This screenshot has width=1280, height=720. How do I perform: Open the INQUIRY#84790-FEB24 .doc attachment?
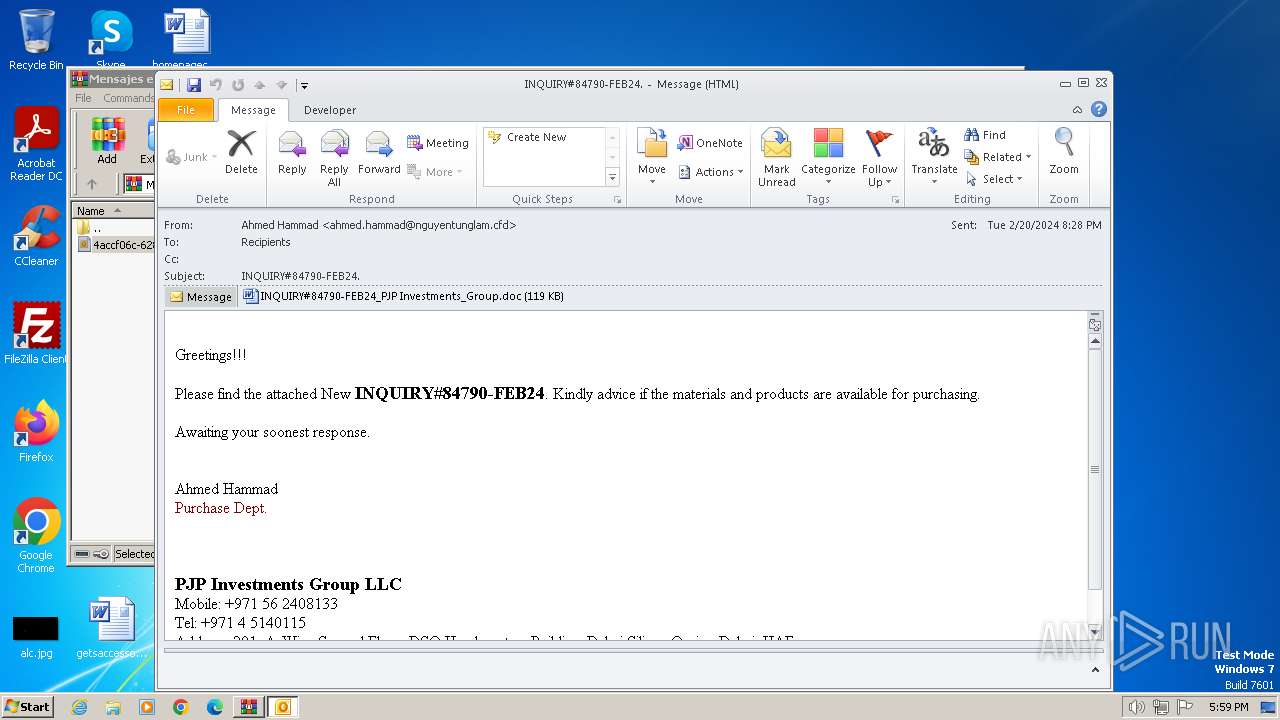coord(403,296)
